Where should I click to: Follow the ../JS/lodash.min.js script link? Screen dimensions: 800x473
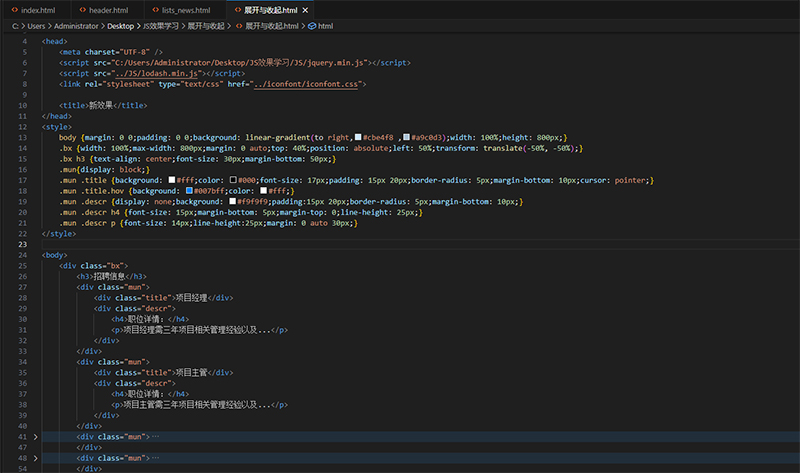(157, 73)
